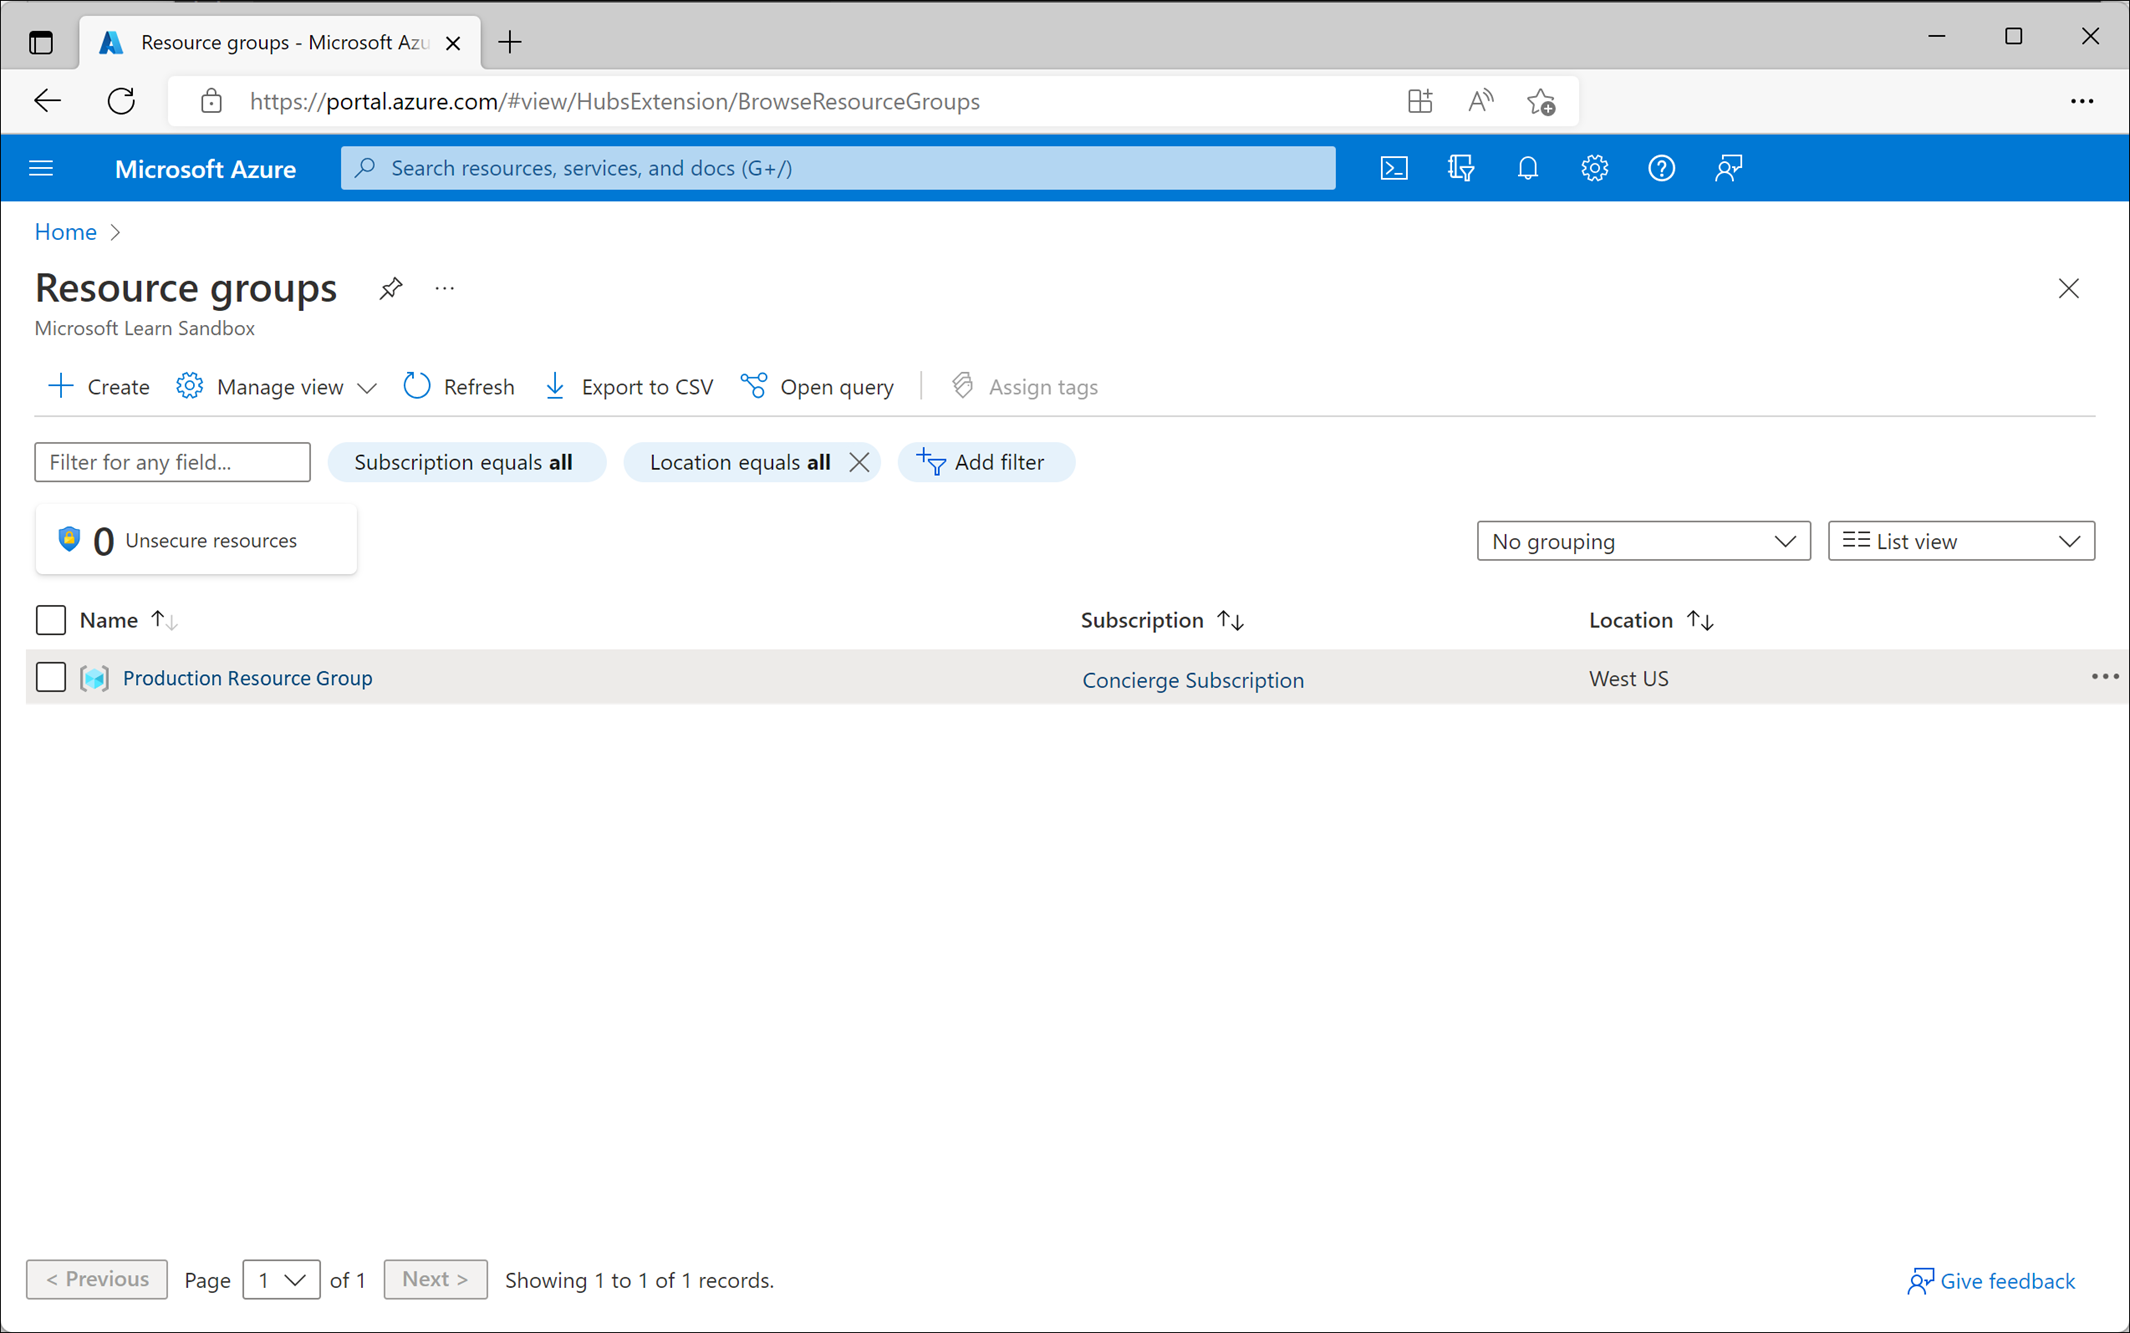
Task: Open Subscription equals all filter
Action: [466, 462]
